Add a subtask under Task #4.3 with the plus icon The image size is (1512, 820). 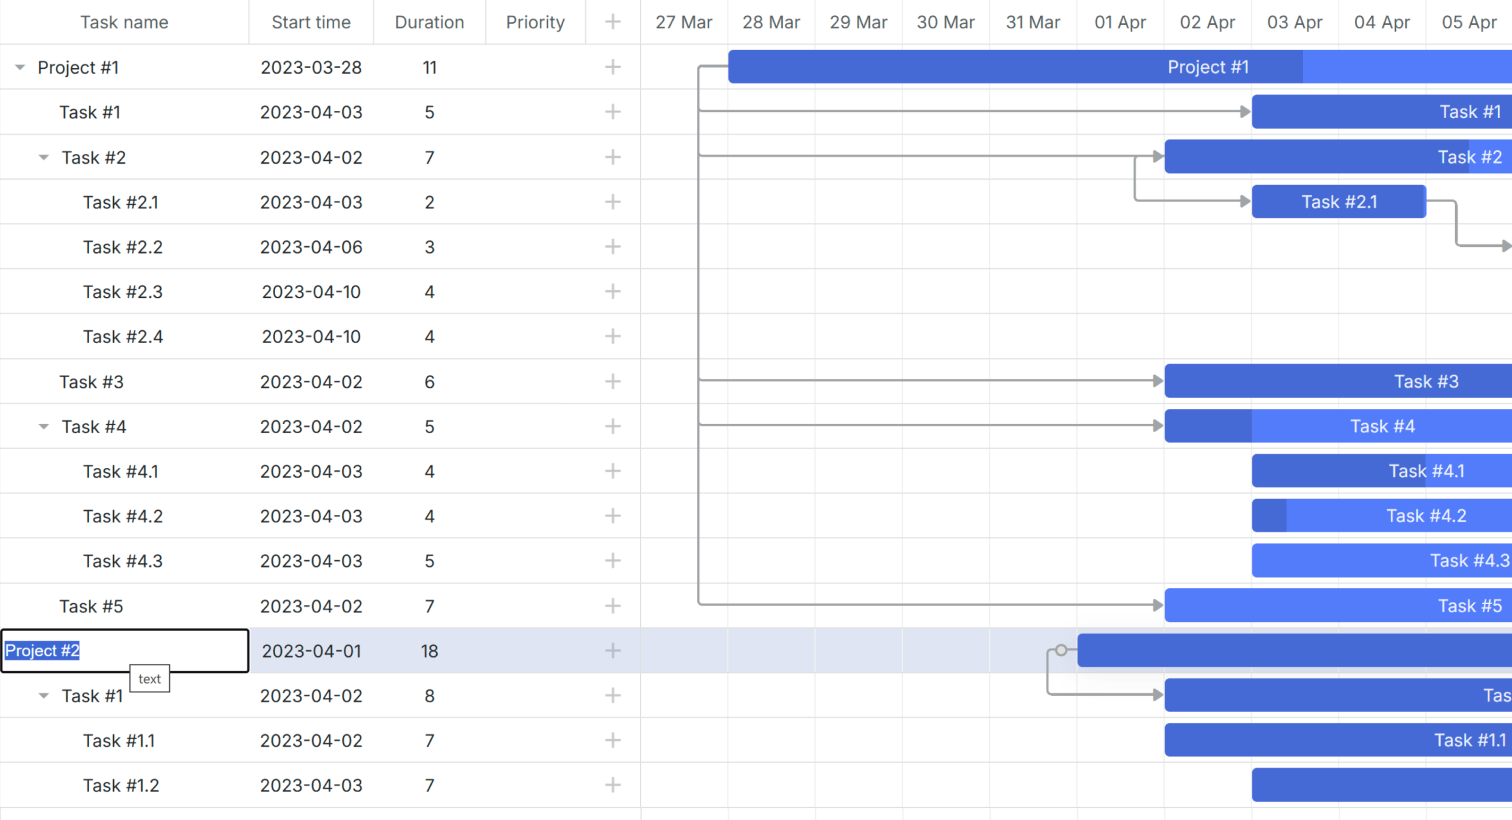coord(611,560)
